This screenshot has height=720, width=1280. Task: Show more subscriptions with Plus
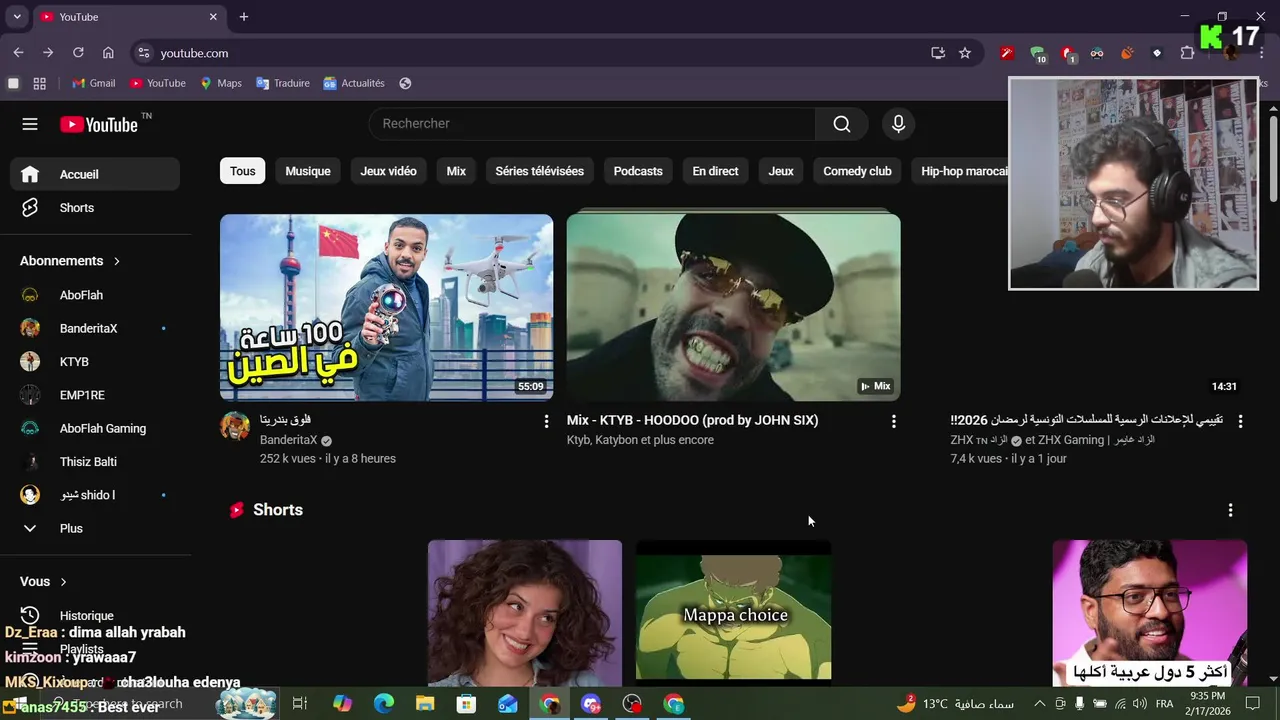95,528
